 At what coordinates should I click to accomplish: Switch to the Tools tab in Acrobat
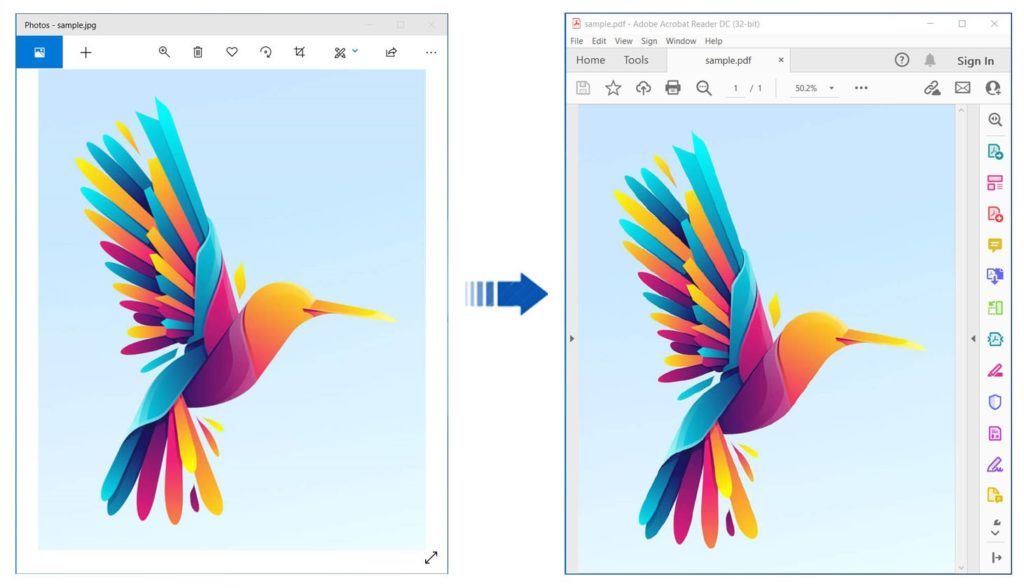(x=637, y=60)
